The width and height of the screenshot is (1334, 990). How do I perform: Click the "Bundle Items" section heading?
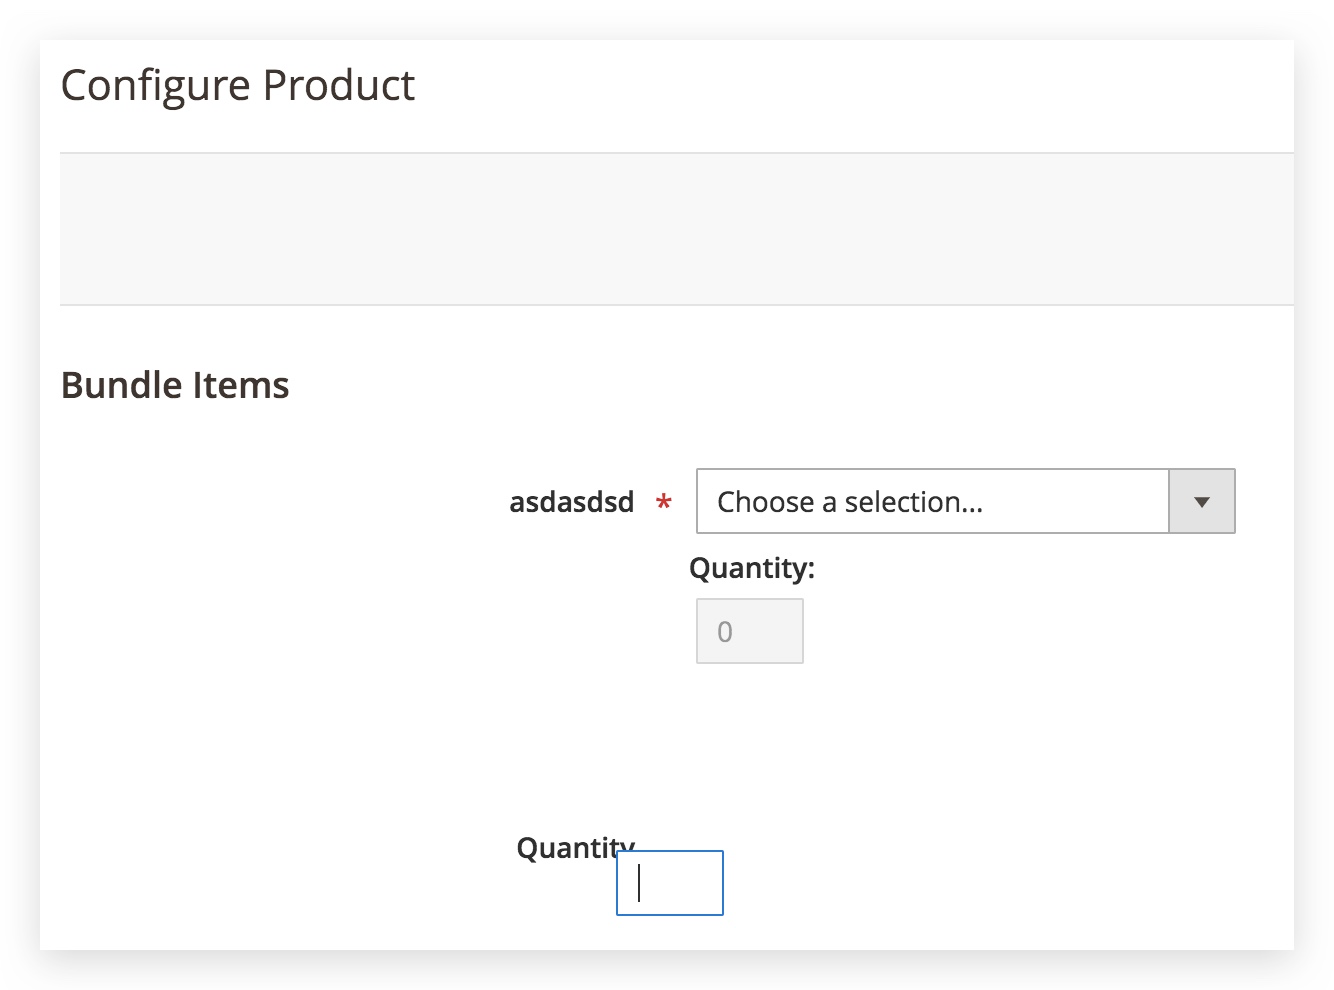pyautogui.click(x=175, y=385)
